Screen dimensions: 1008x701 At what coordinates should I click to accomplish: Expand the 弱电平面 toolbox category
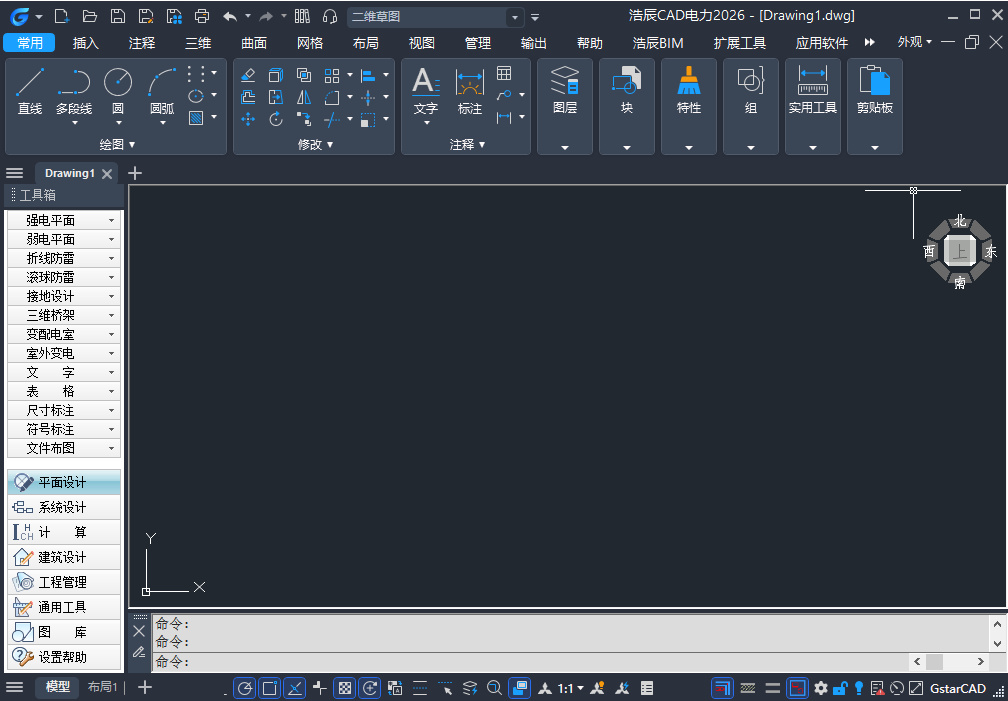point(64,239)
